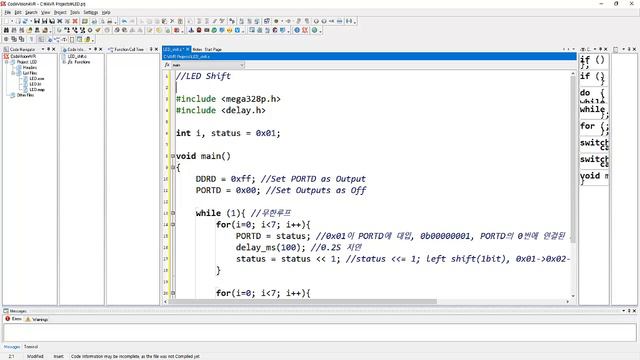Open the Messages panel dropdown arrow

pos(624,311)
